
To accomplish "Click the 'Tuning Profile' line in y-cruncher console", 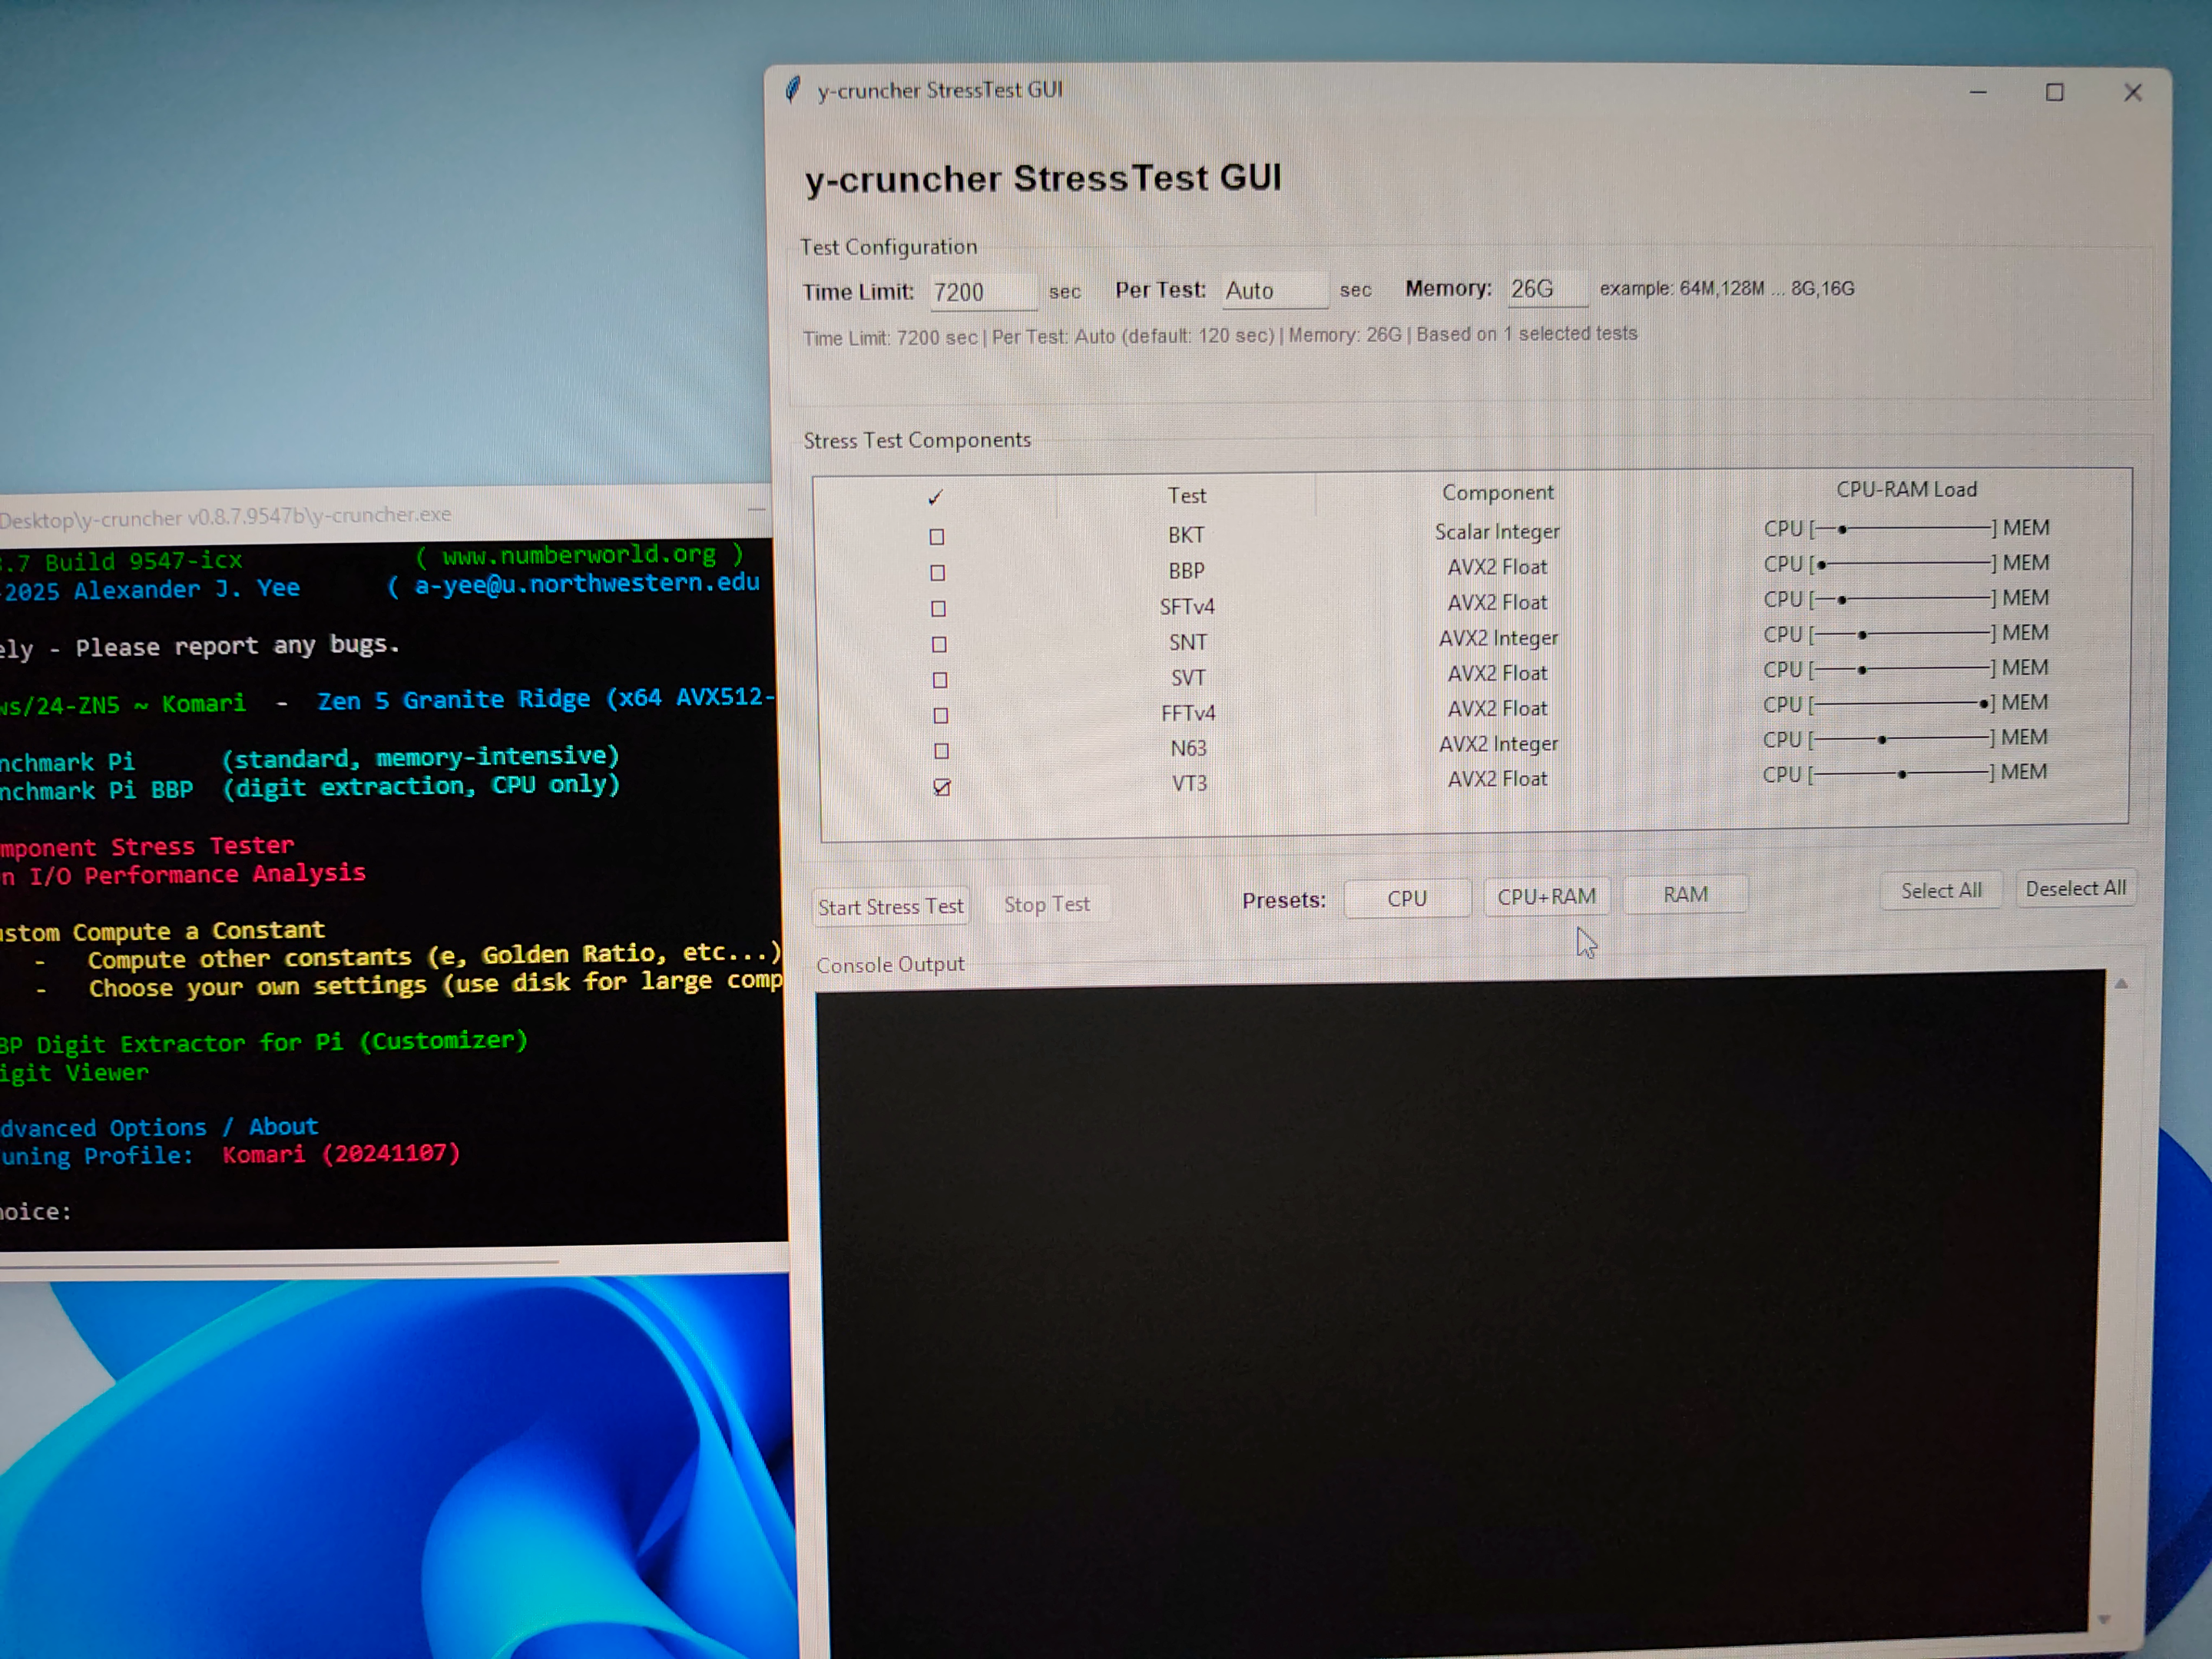I will [x=230, y=1155].
